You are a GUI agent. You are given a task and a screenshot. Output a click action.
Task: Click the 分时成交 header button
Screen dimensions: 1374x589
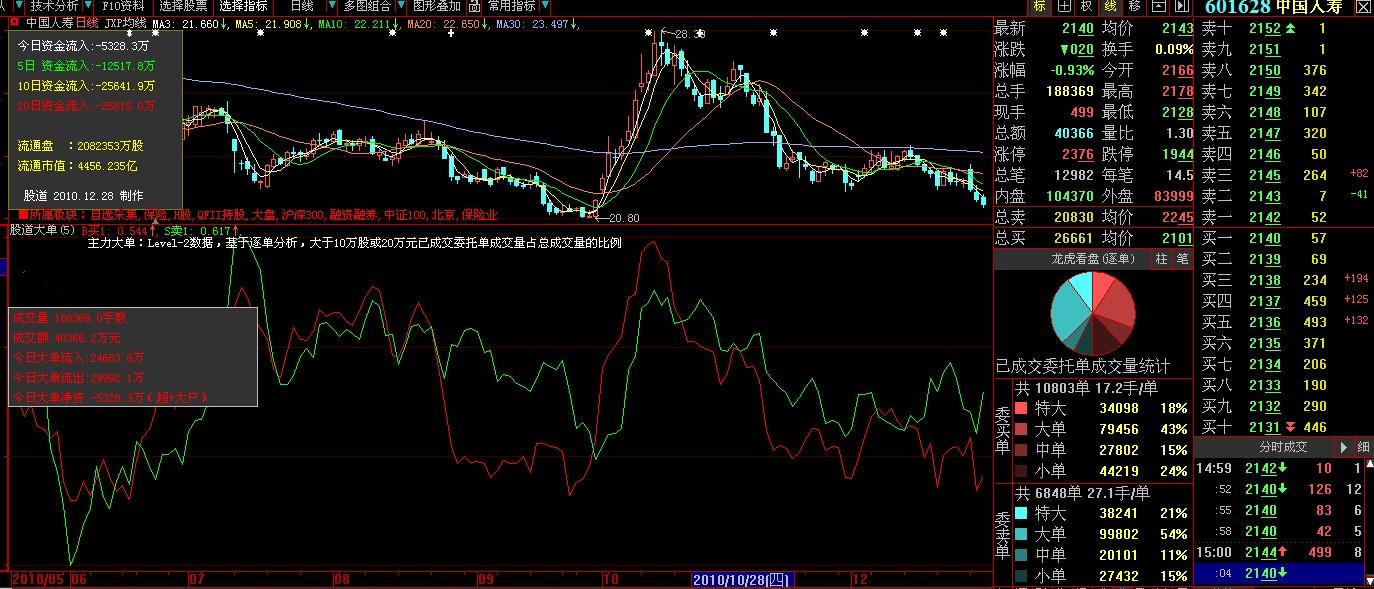coord(1283,447)
